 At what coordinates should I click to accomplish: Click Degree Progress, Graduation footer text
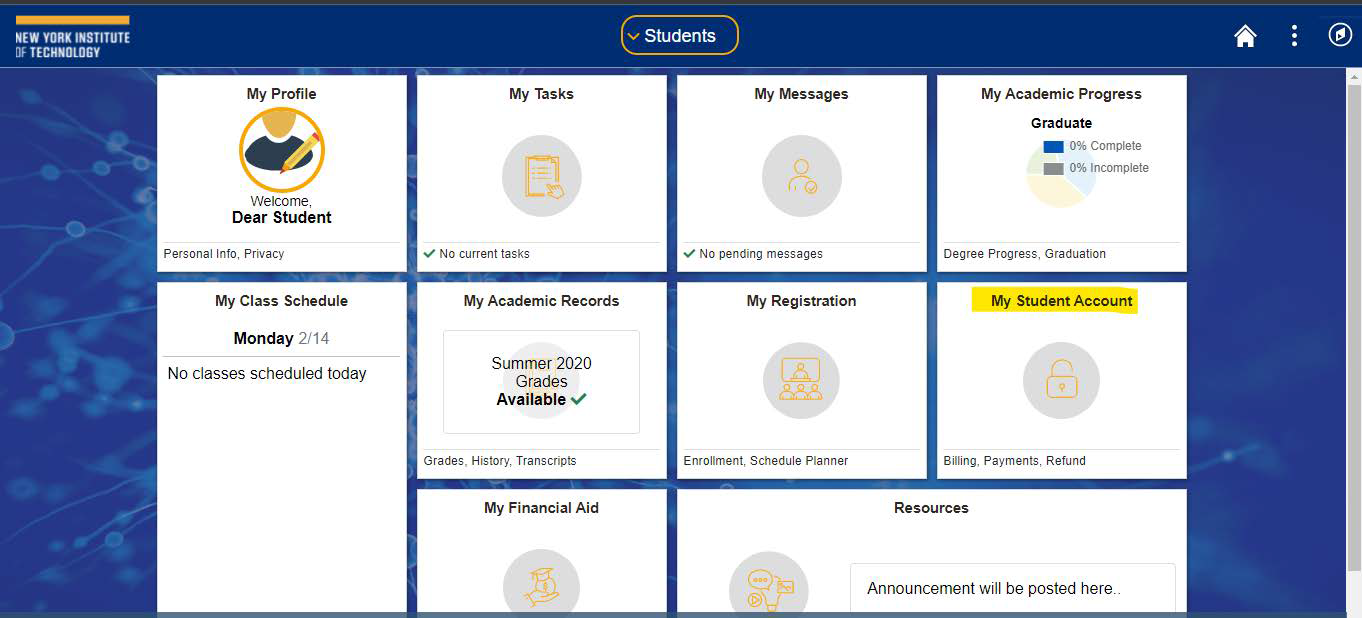[1024, 254]
